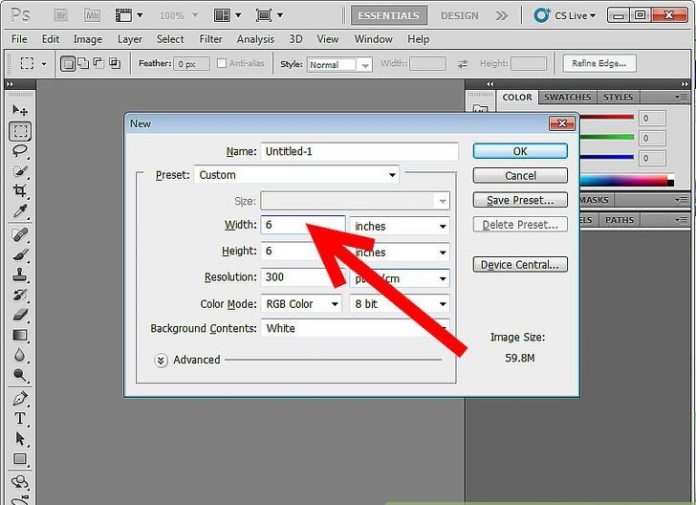Select the Crop tool
The height and width of the screenshot is (505, 696).
point(20,191)
